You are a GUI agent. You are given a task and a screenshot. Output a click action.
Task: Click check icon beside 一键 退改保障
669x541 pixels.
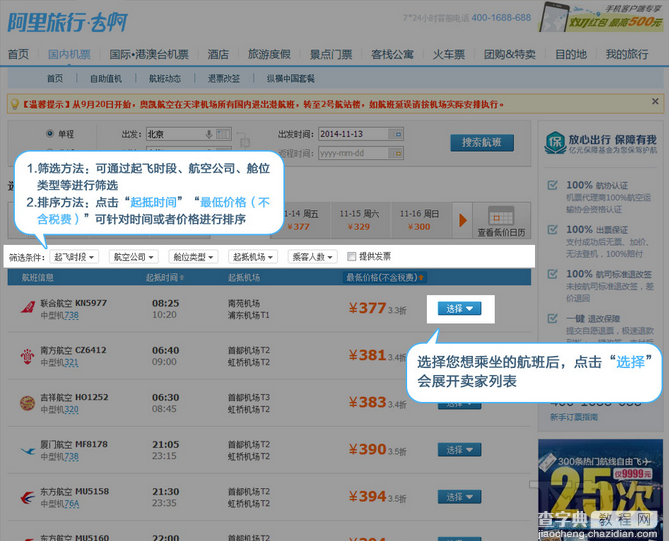click(x=553, y=318)
